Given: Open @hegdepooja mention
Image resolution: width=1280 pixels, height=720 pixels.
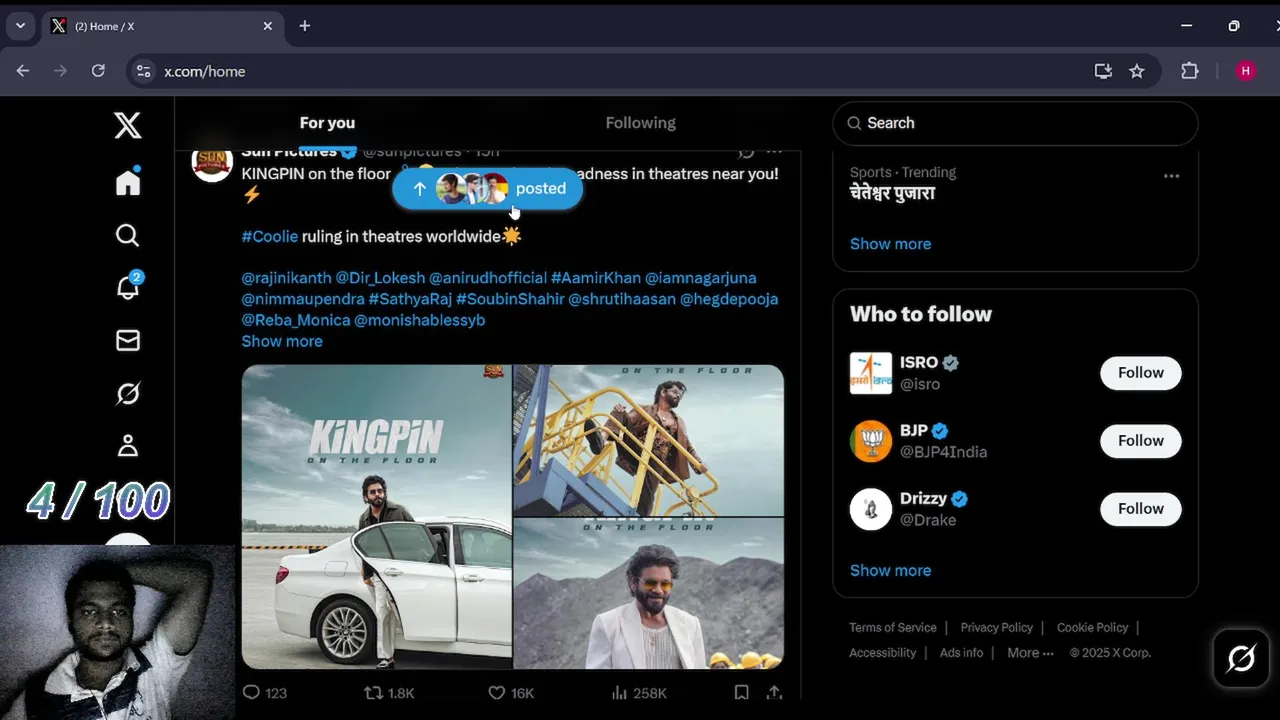Looking at the screenshot, I should tap(729, 299).
